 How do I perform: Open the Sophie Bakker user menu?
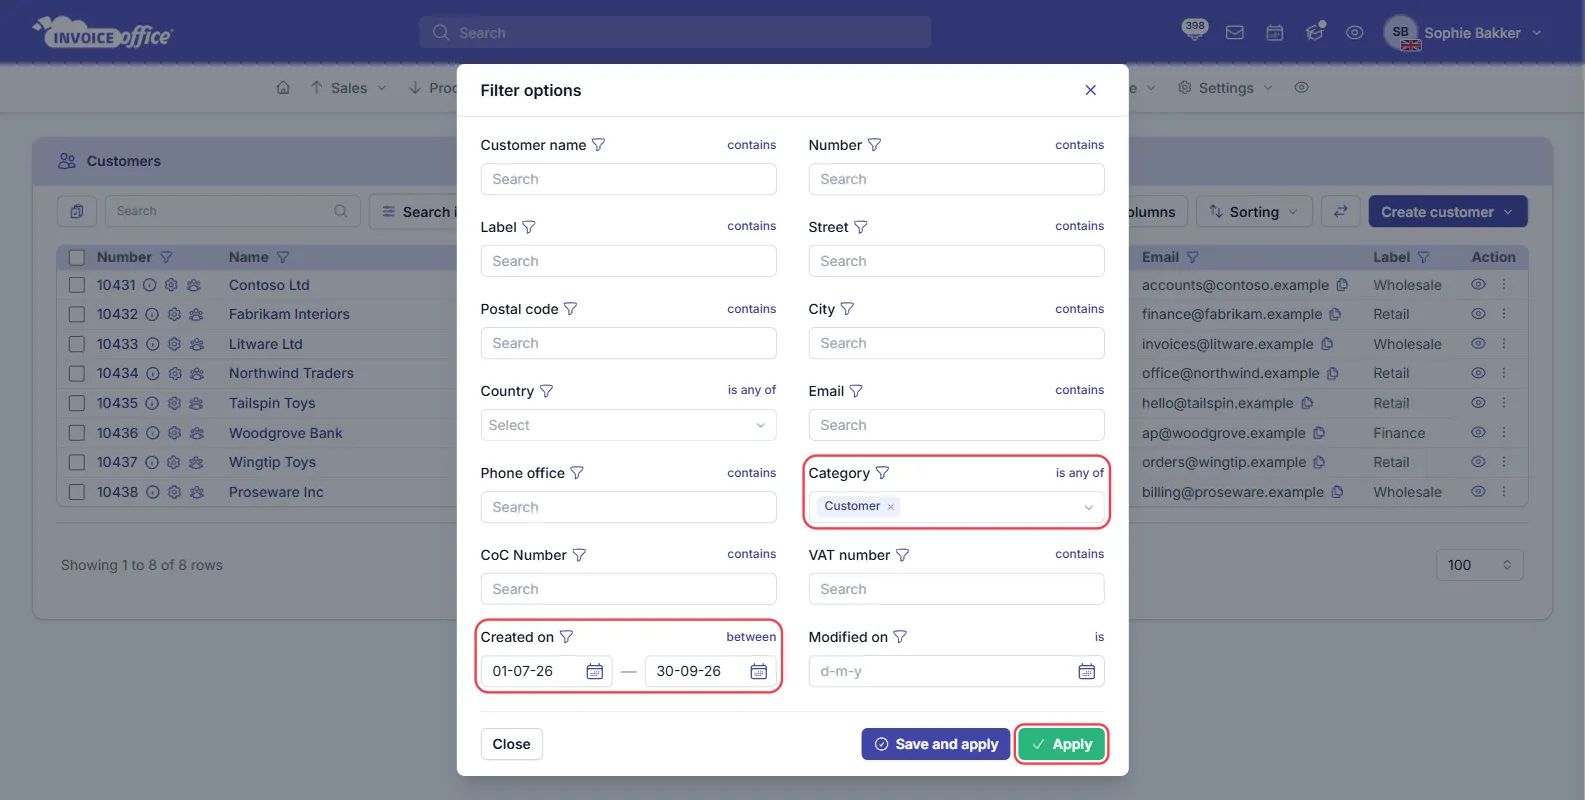point(1464,33)
